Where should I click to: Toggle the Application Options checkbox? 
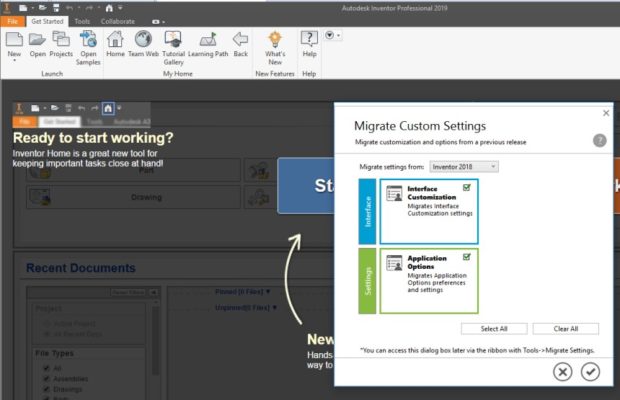(x=466, y=256)
